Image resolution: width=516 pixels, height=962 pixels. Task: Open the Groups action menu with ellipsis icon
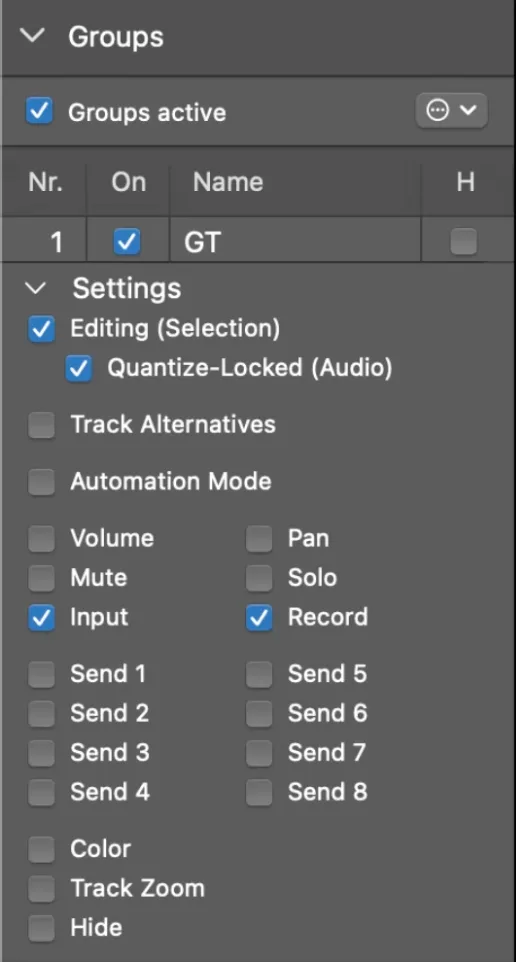pos(452,111)
